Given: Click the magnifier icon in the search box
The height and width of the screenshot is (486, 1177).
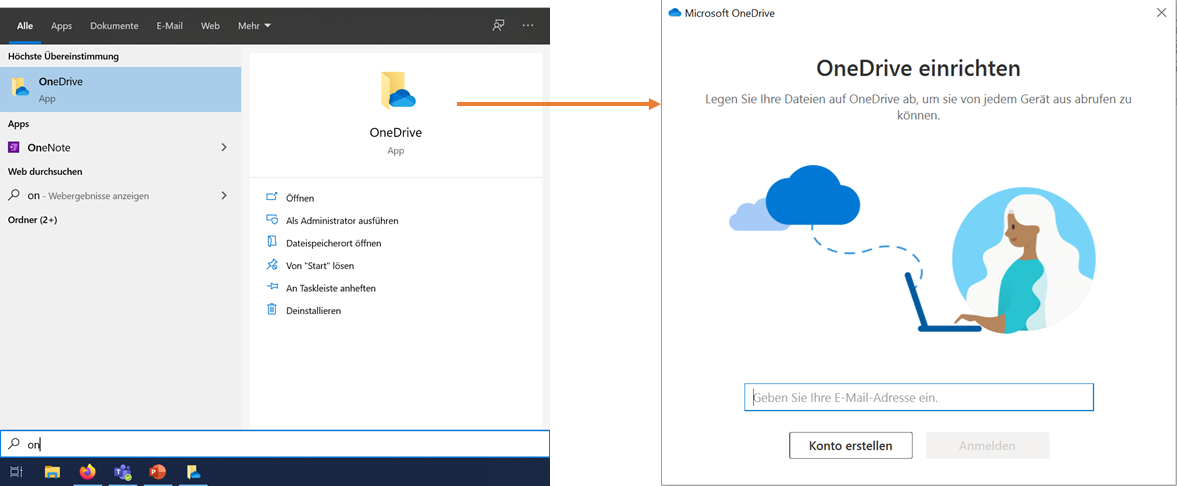Looking at the screenshot, I should (x=14, y=444).
